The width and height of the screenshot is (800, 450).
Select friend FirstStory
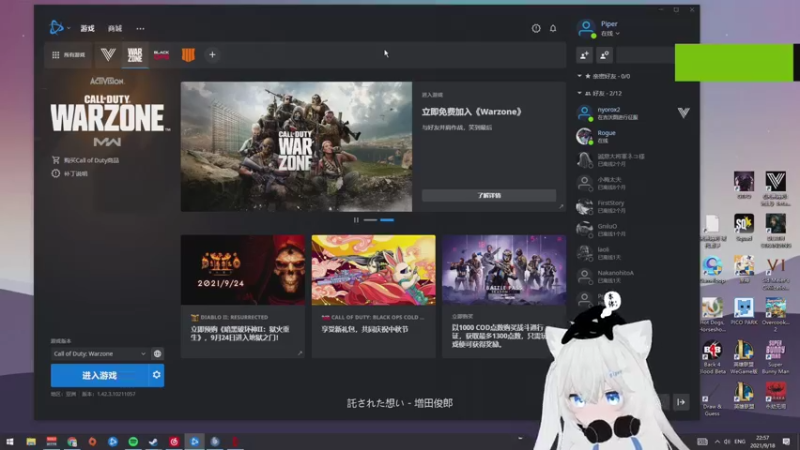(633, 206)
